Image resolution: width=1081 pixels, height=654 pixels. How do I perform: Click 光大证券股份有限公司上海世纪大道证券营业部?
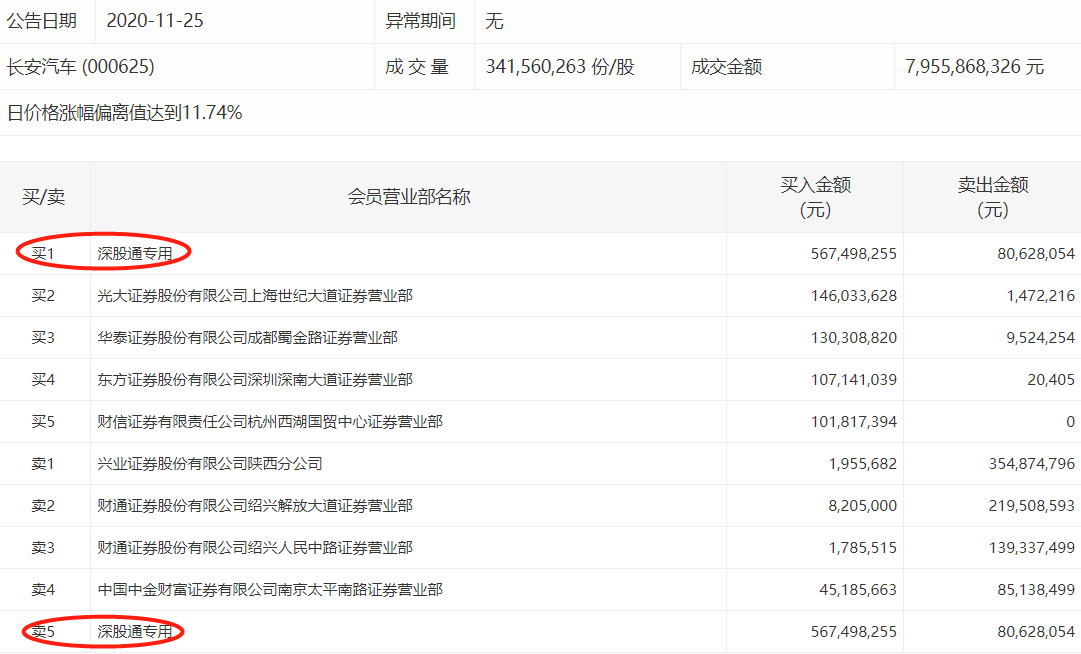pos(255,296)
